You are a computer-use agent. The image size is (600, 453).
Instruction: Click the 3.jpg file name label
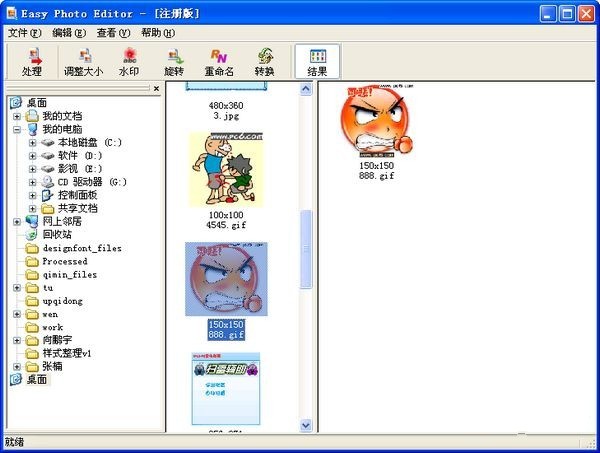tap(226, 116)
